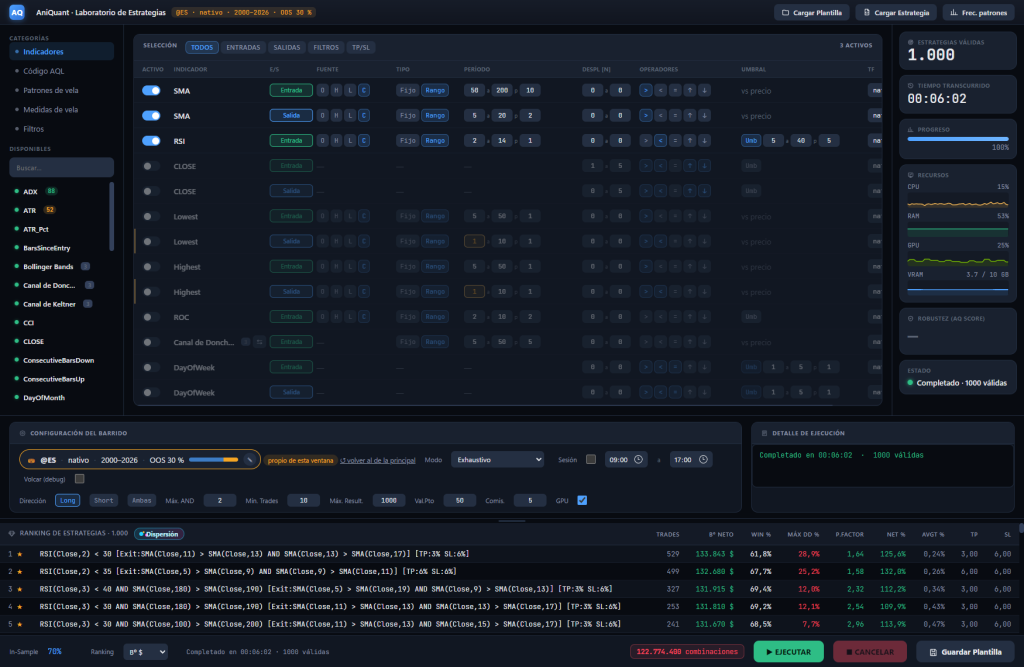Show only the ENTRADAS tab

click(x=243, y=47)
